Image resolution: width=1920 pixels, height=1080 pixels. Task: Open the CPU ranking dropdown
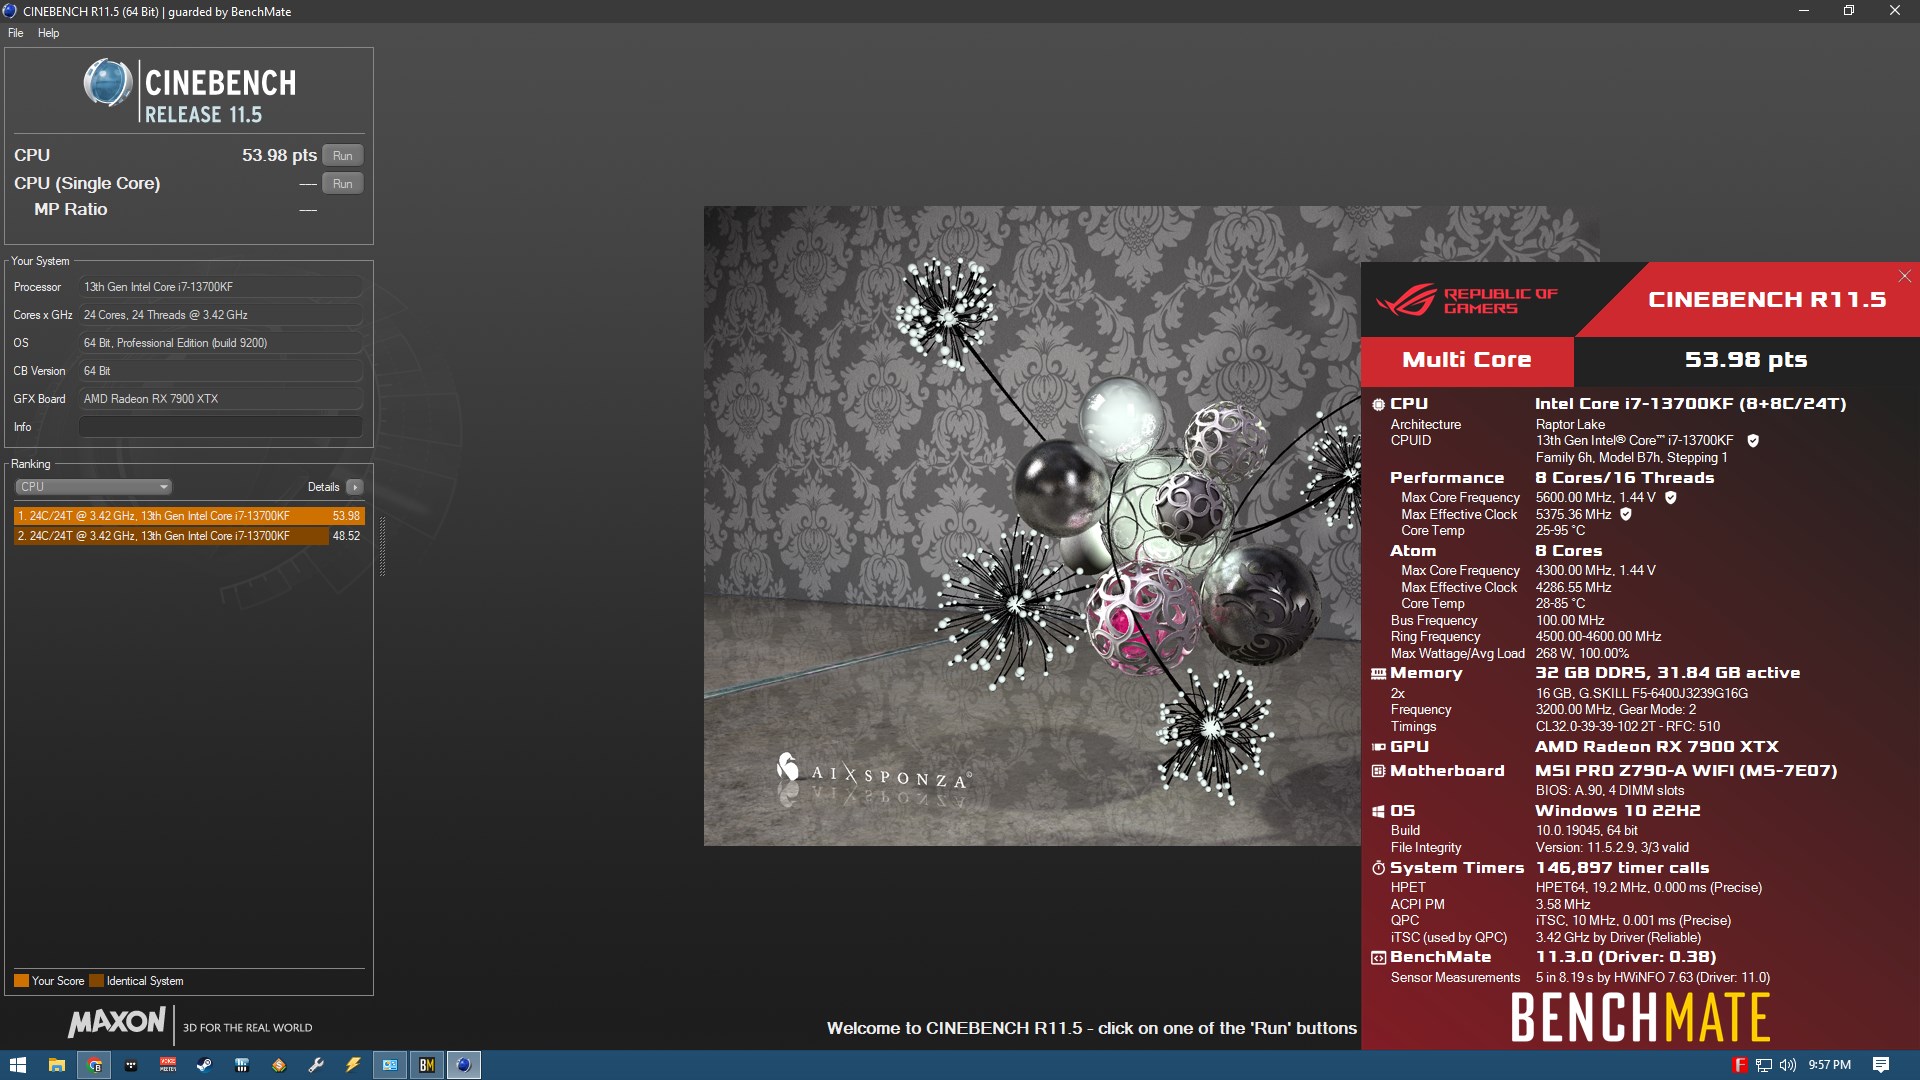click(93, 487)
